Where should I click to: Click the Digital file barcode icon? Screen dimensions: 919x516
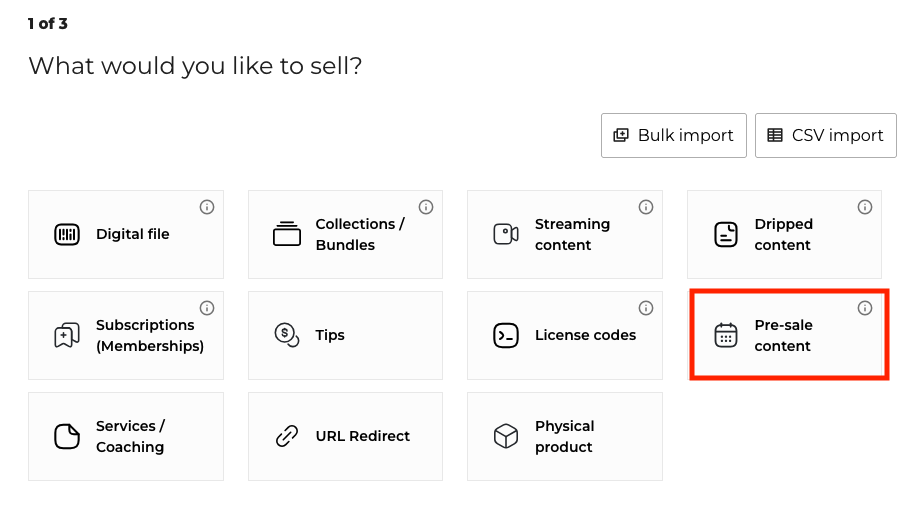[67, 235]
